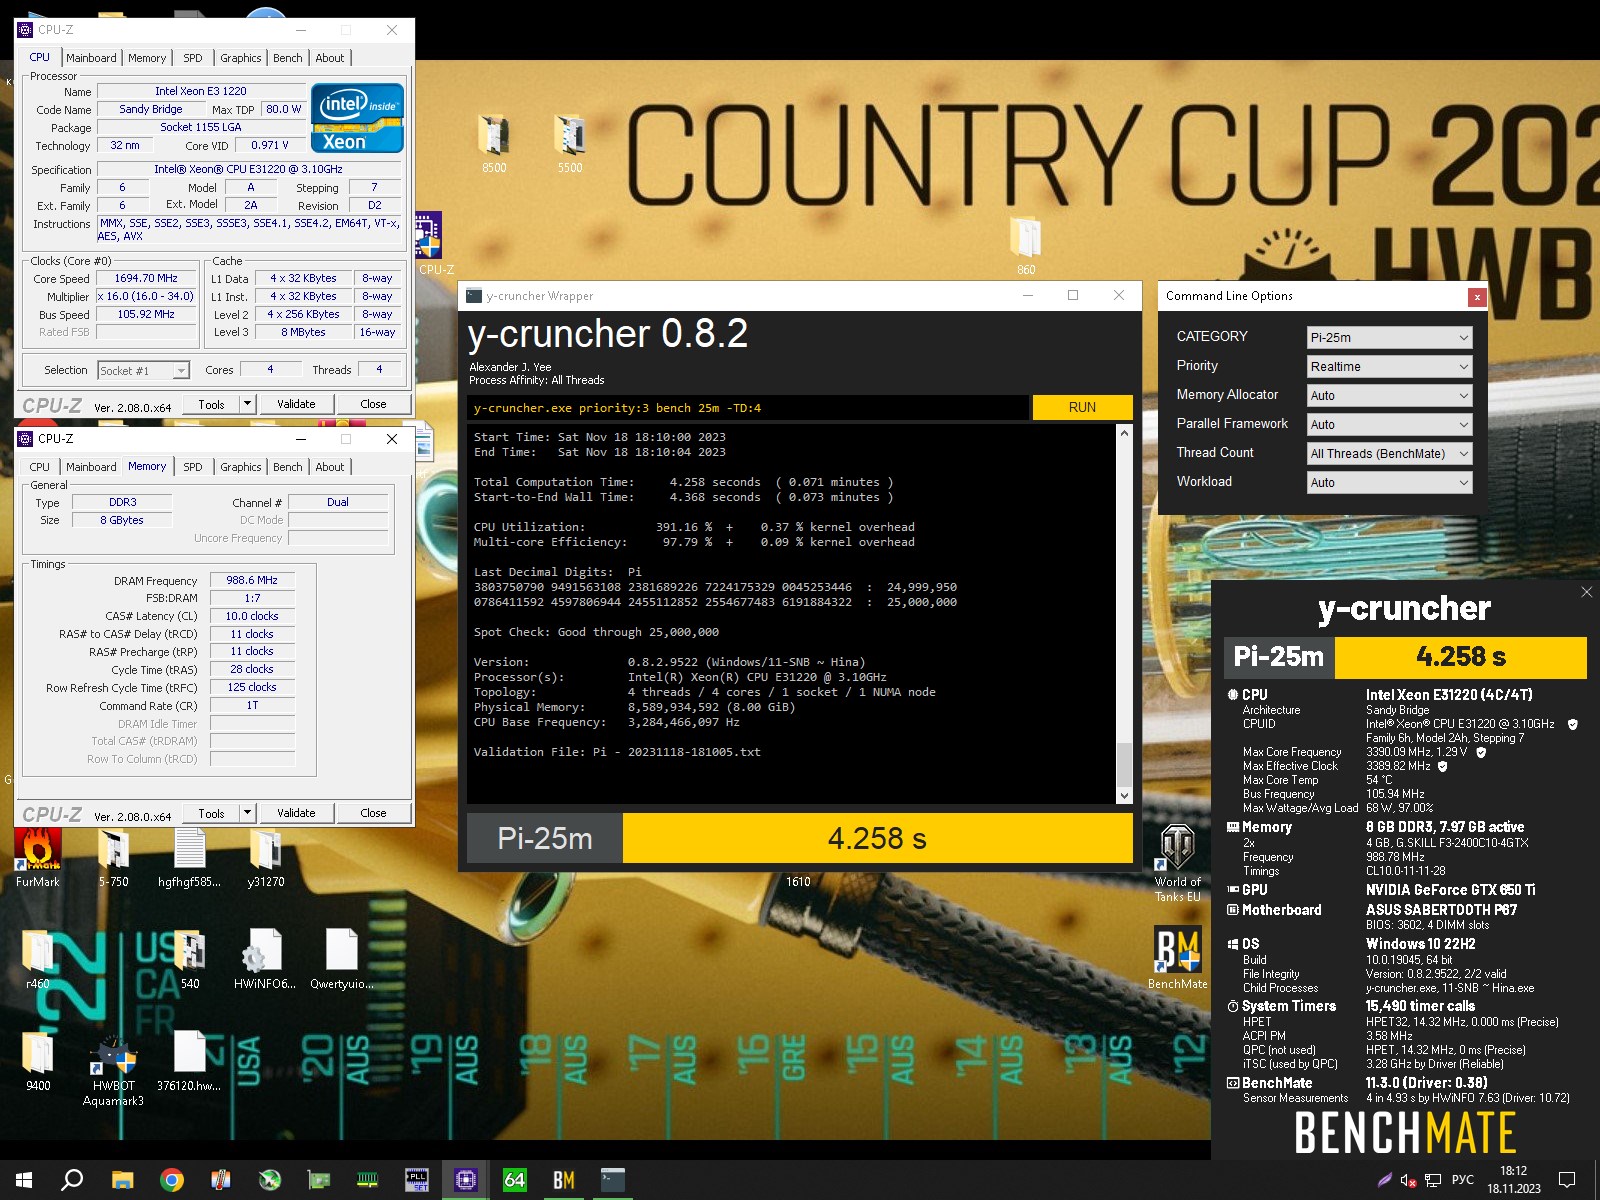Screen dimensions: 1600x1200
Task: Open Mainboard tab in CPU-Z processor window
Action: coord(91,58)
